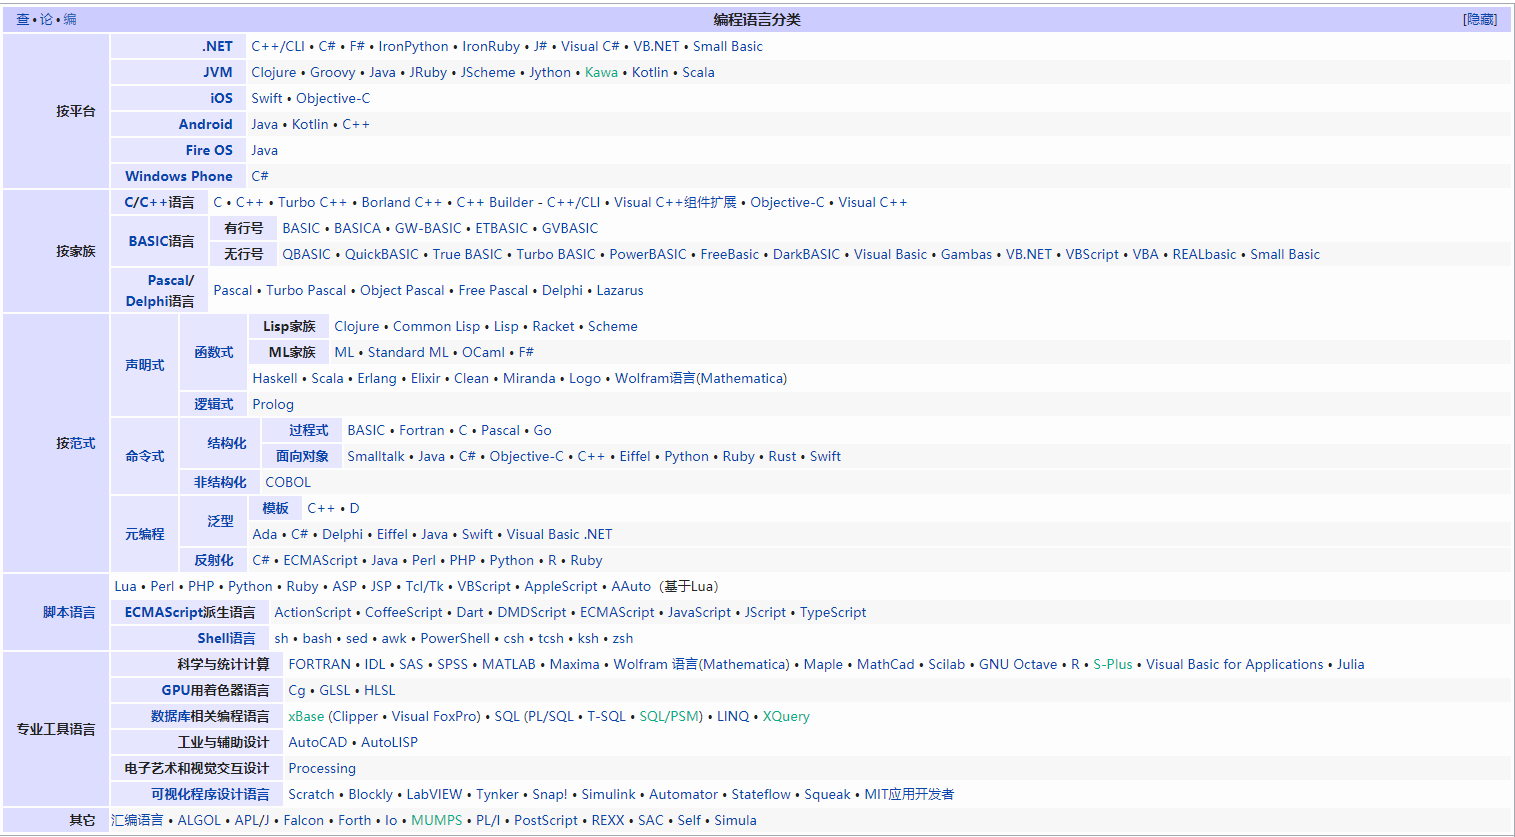Open the Processing link
The height and width of the screenshot is (837, 1515).
pyautogui.click(x=322, y=768)
